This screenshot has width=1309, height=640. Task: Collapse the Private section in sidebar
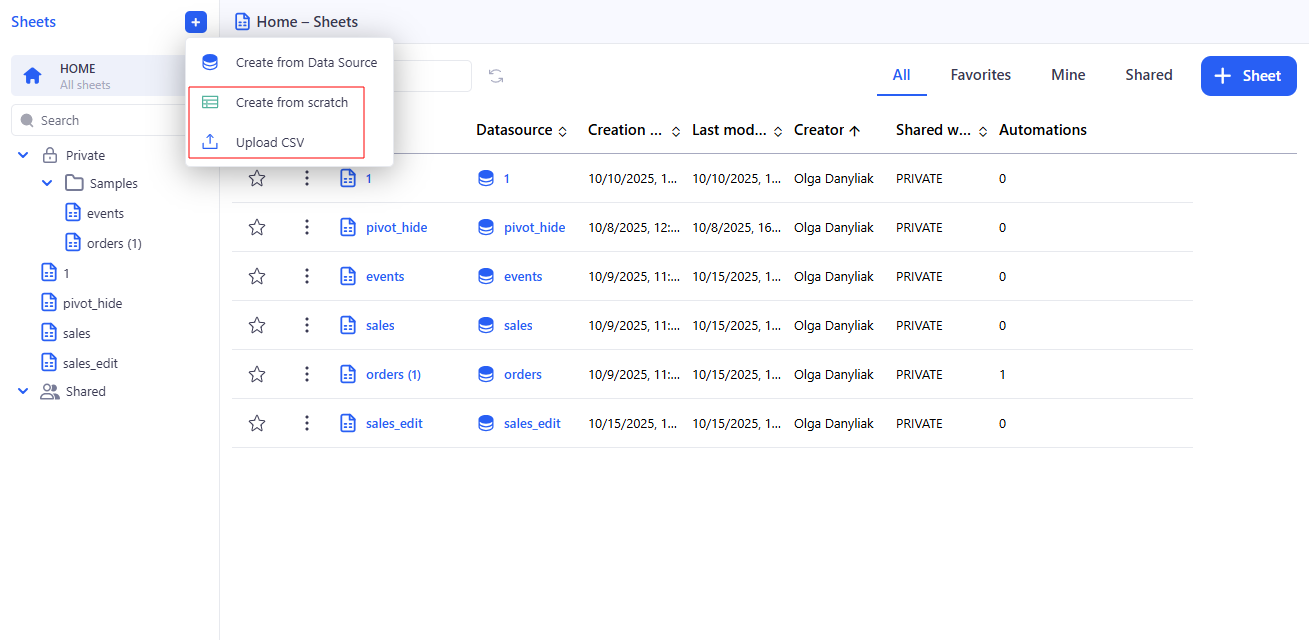(x=23, y=155)
